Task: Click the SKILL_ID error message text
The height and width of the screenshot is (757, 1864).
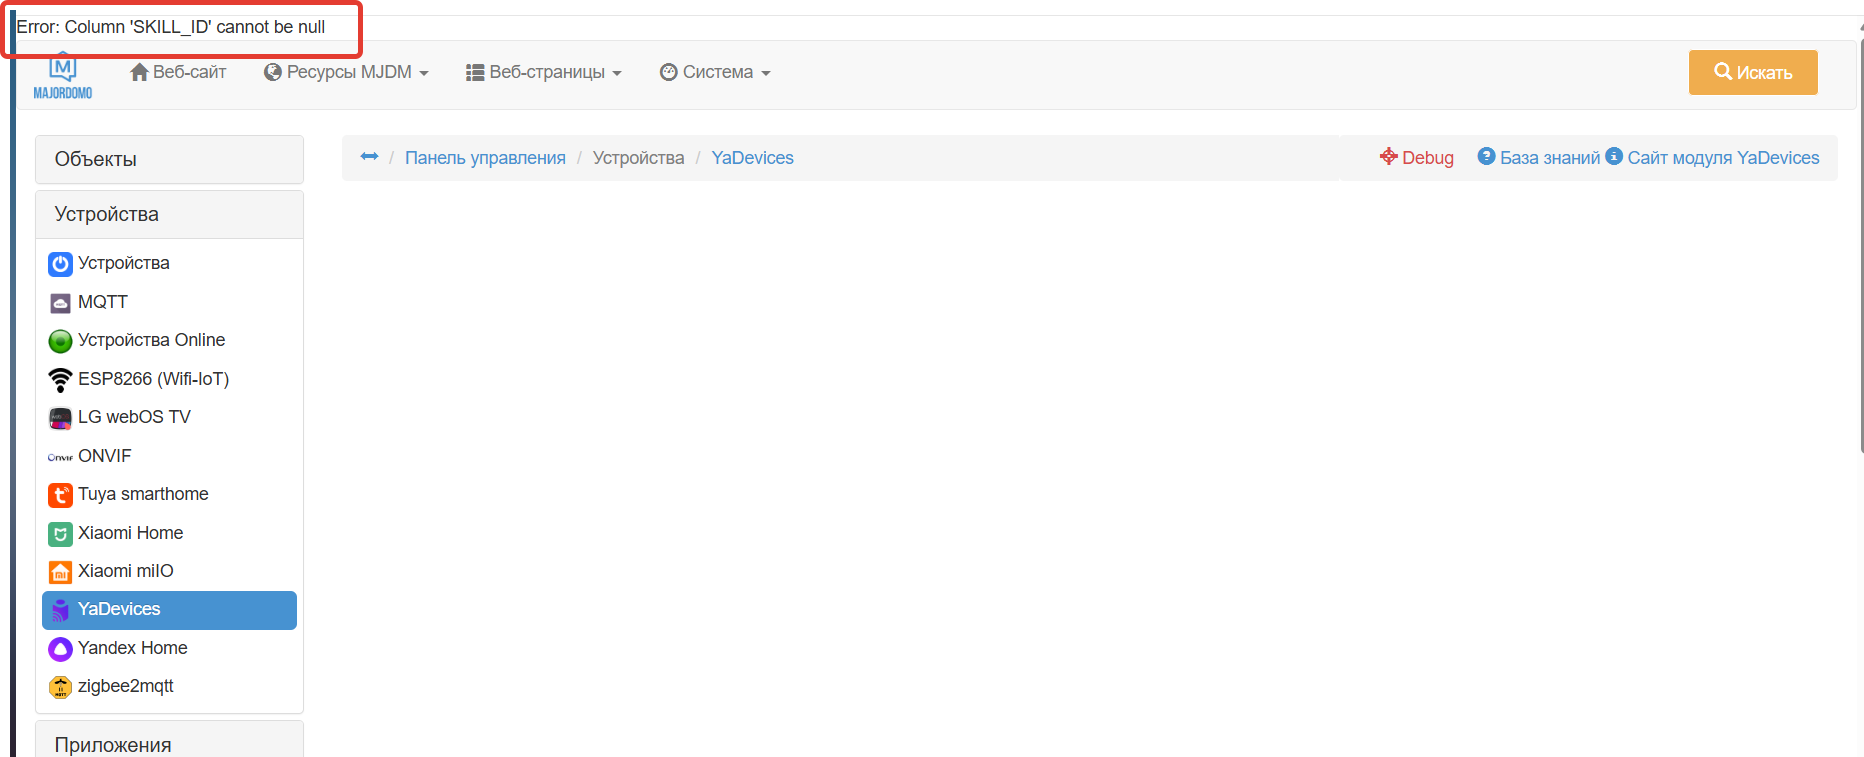Action: pyautogui.click(x=171, y=27)
